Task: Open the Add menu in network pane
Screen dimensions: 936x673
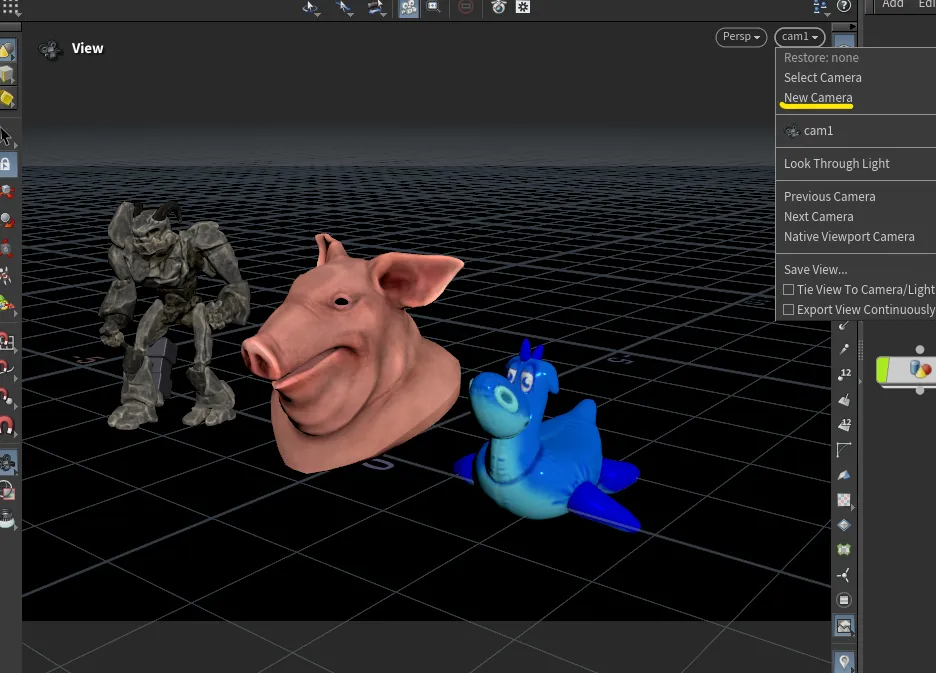Action: [x=892, y=5]
